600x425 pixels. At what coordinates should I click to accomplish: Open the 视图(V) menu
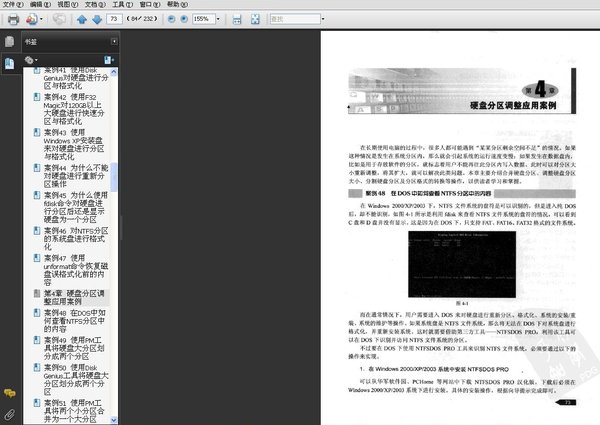[67, 4]
